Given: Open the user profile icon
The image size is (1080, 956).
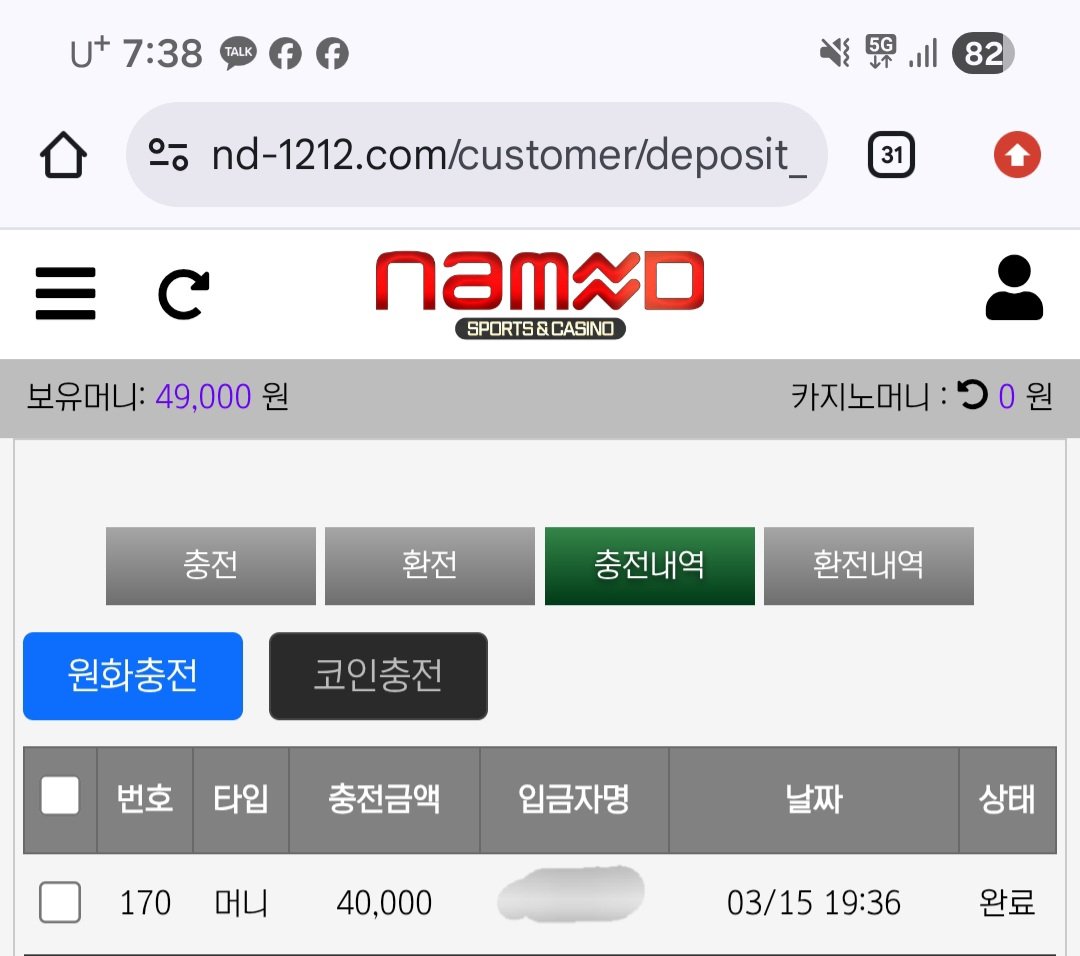Looking at the screenshot, I should pos(1014,288).
